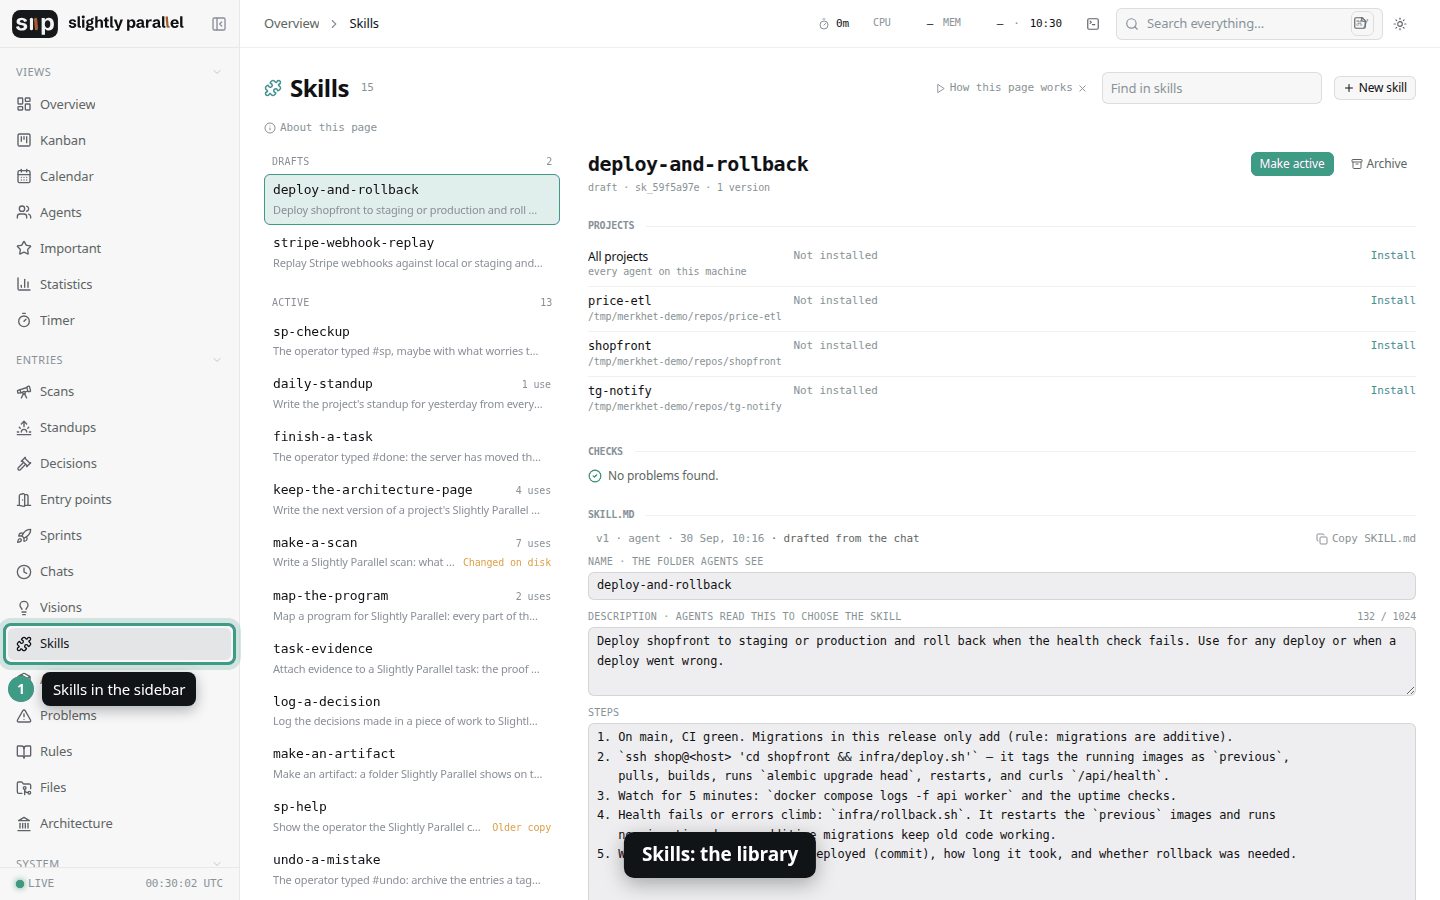Collapse the VIEWS section chevron
The image size is (1440, 900).
click(x=217, y=72)
